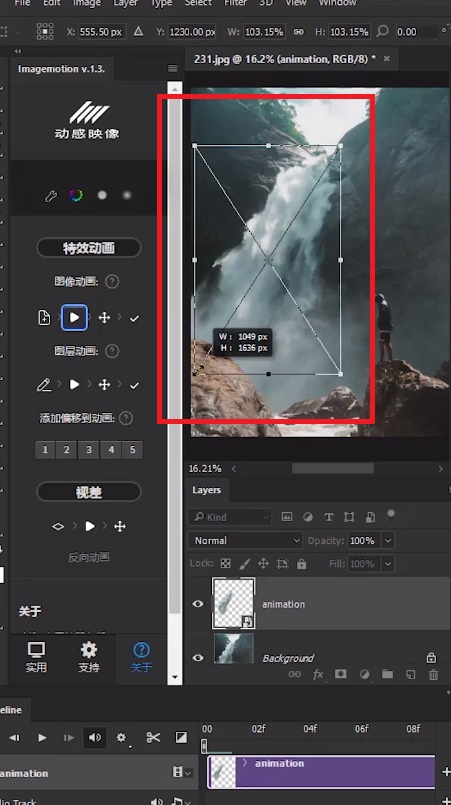This screenshot has width=451, height=805.
Task: Click offset button 1
Action: click(45, 450)
